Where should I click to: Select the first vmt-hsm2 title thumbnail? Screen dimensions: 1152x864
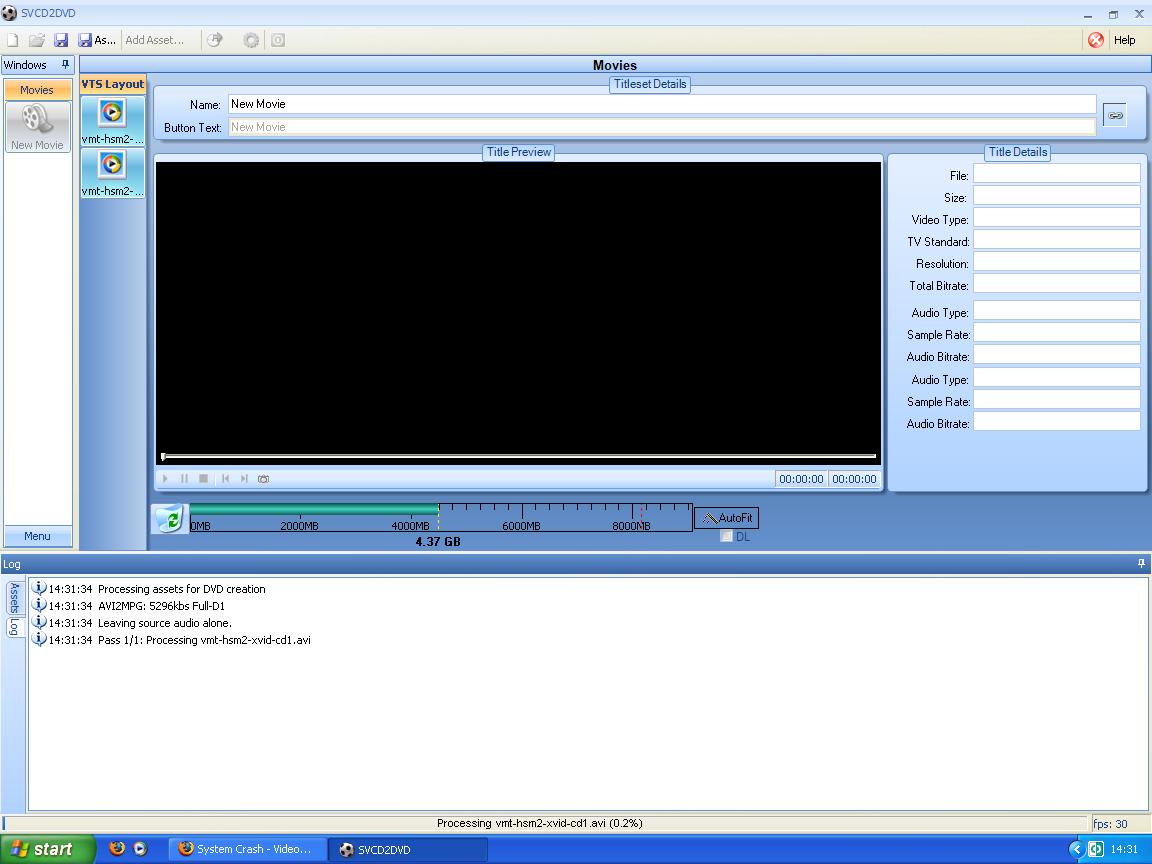tap(112, 121)
